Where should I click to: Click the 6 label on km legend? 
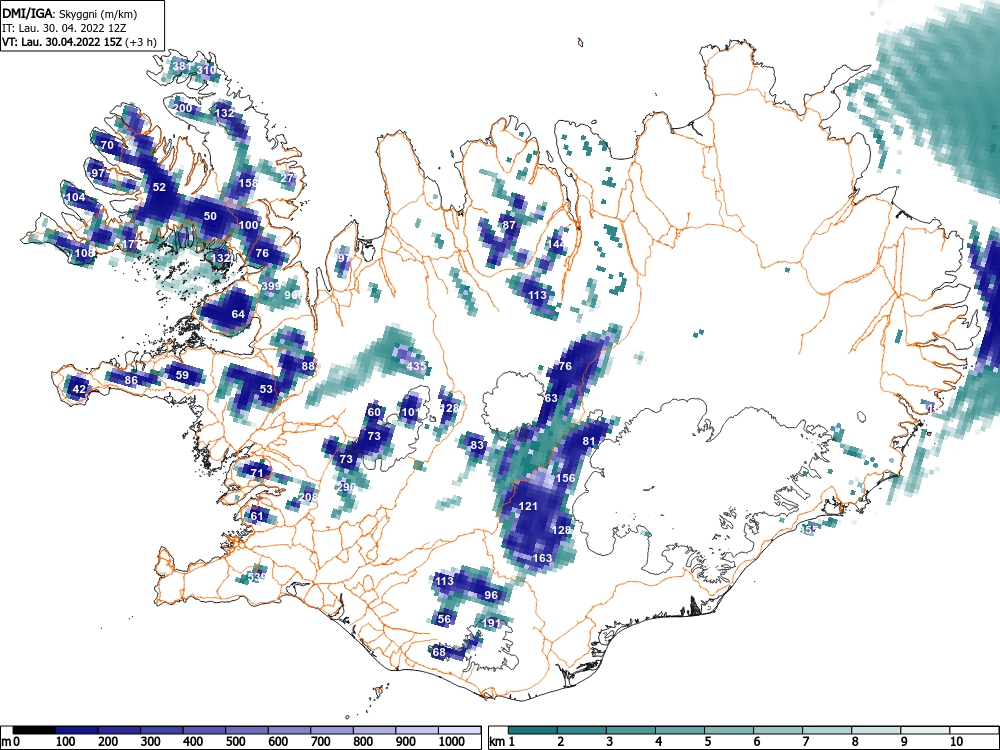click(756, 742)
